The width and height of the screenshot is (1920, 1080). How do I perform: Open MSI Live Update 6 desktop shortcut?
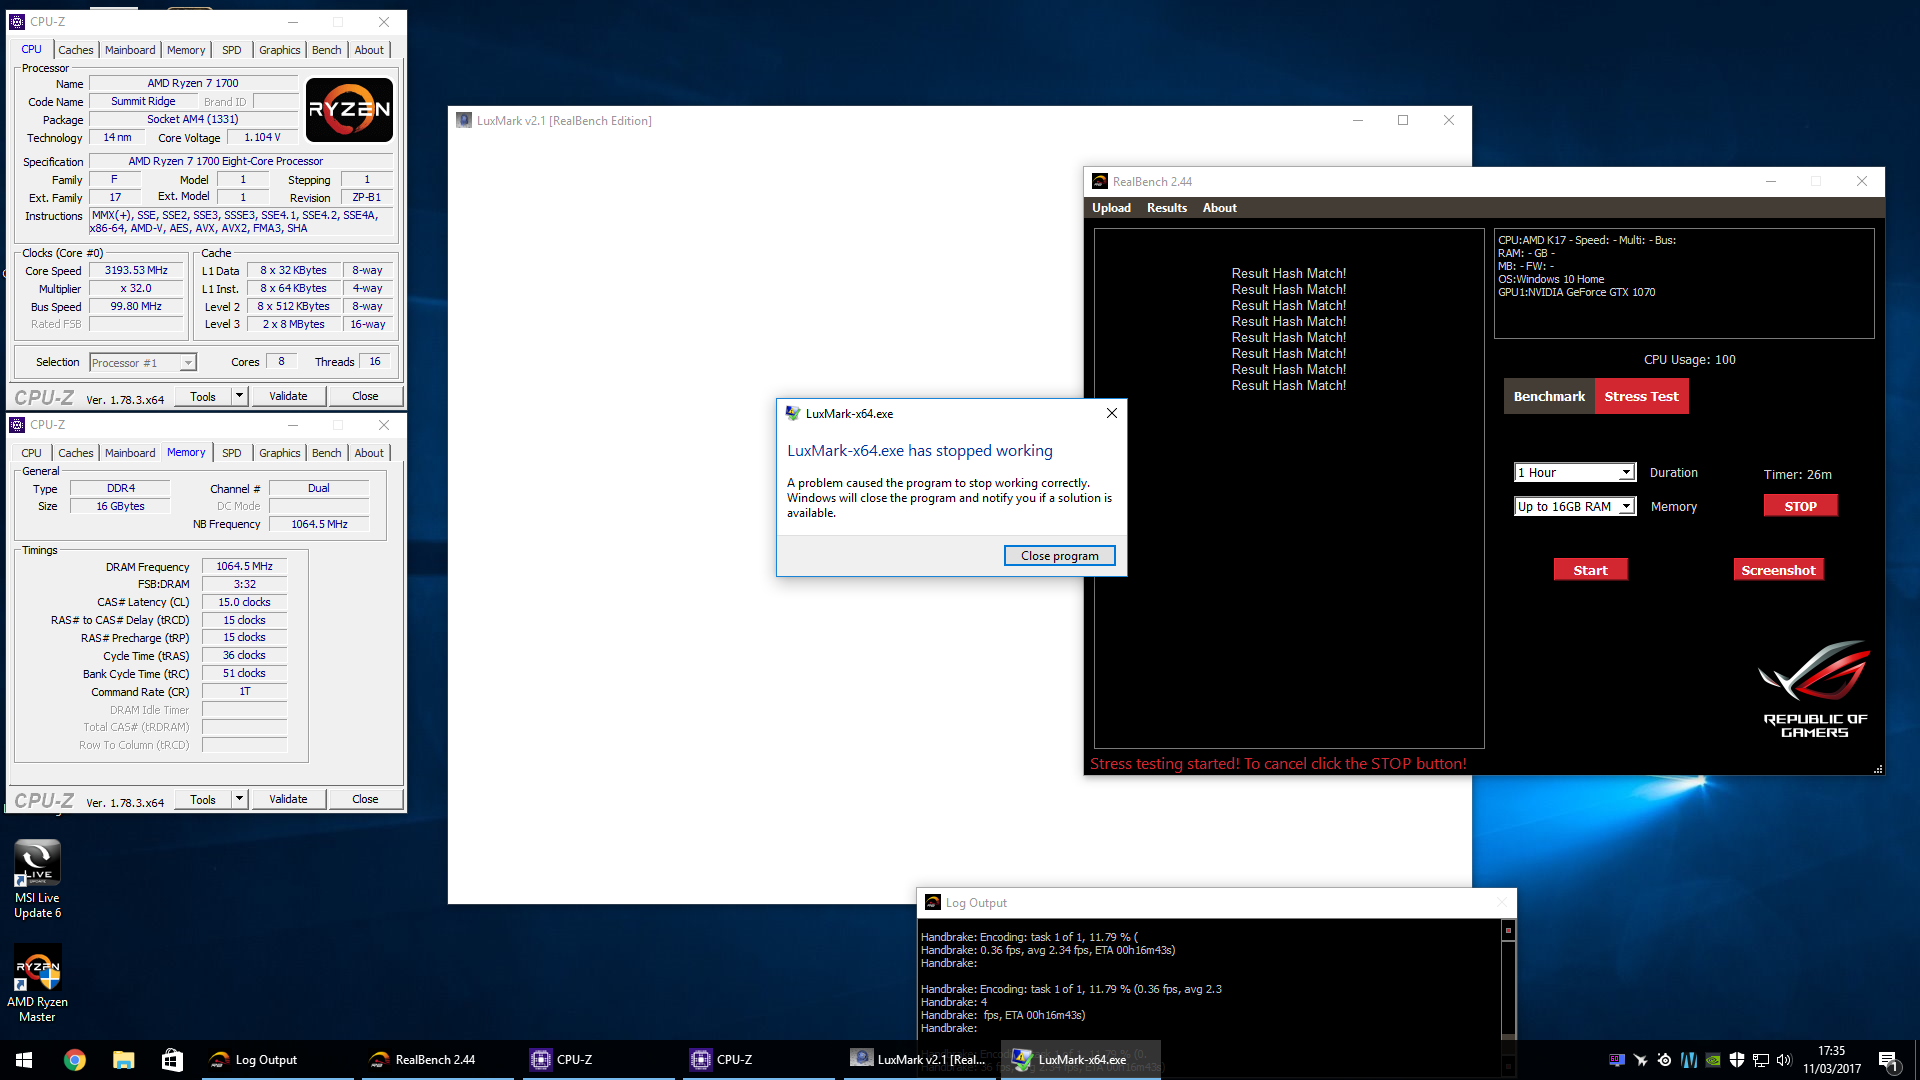coord(37,879)
